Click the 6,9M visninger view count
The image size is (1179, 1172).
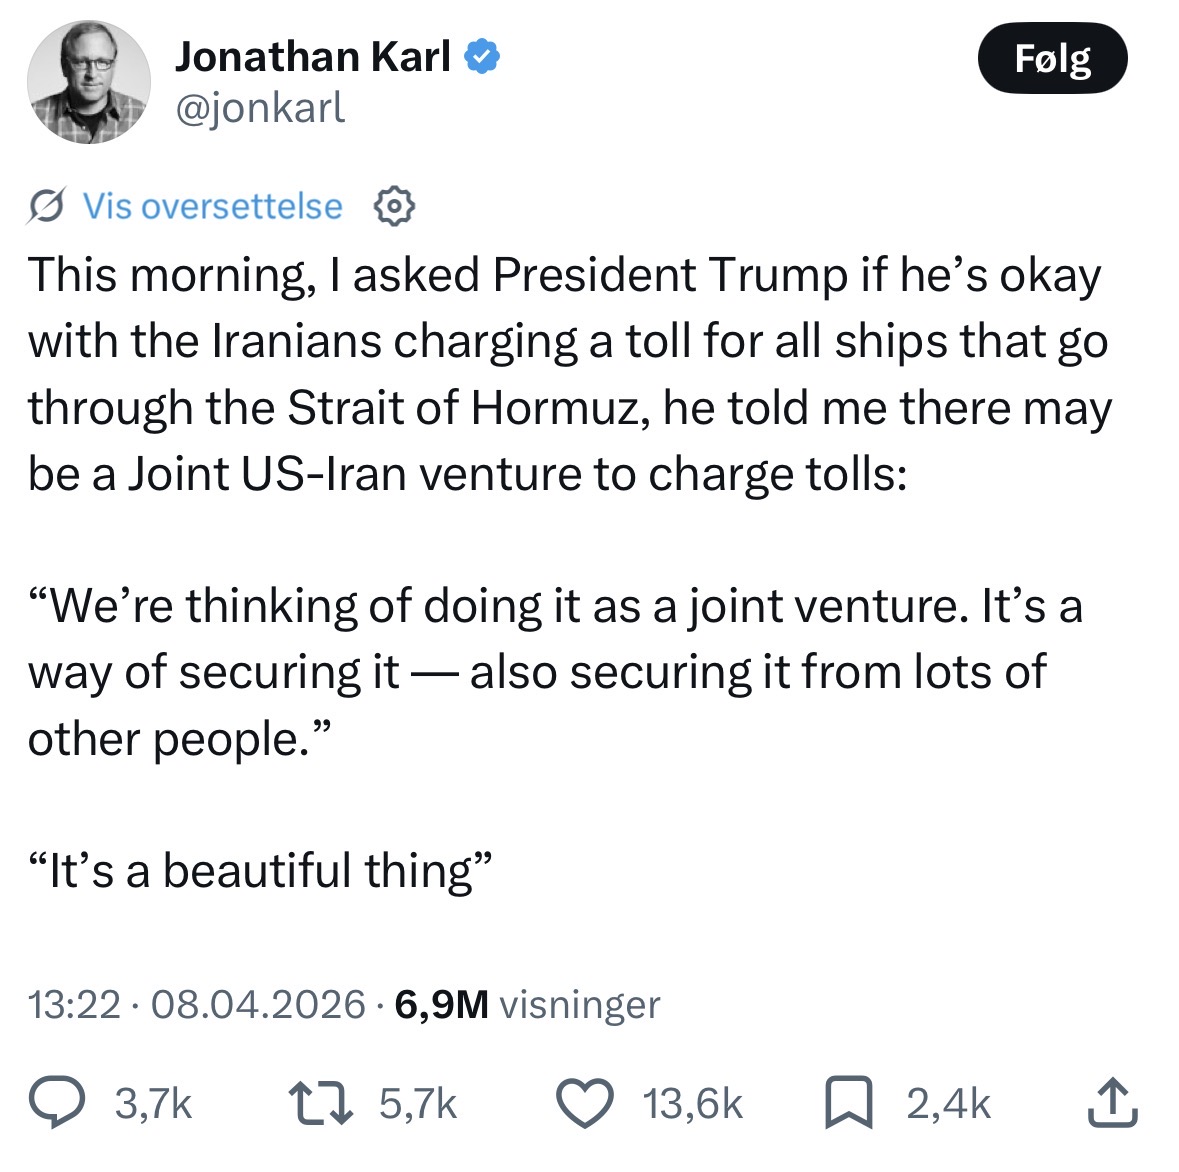coord(527,1004)
